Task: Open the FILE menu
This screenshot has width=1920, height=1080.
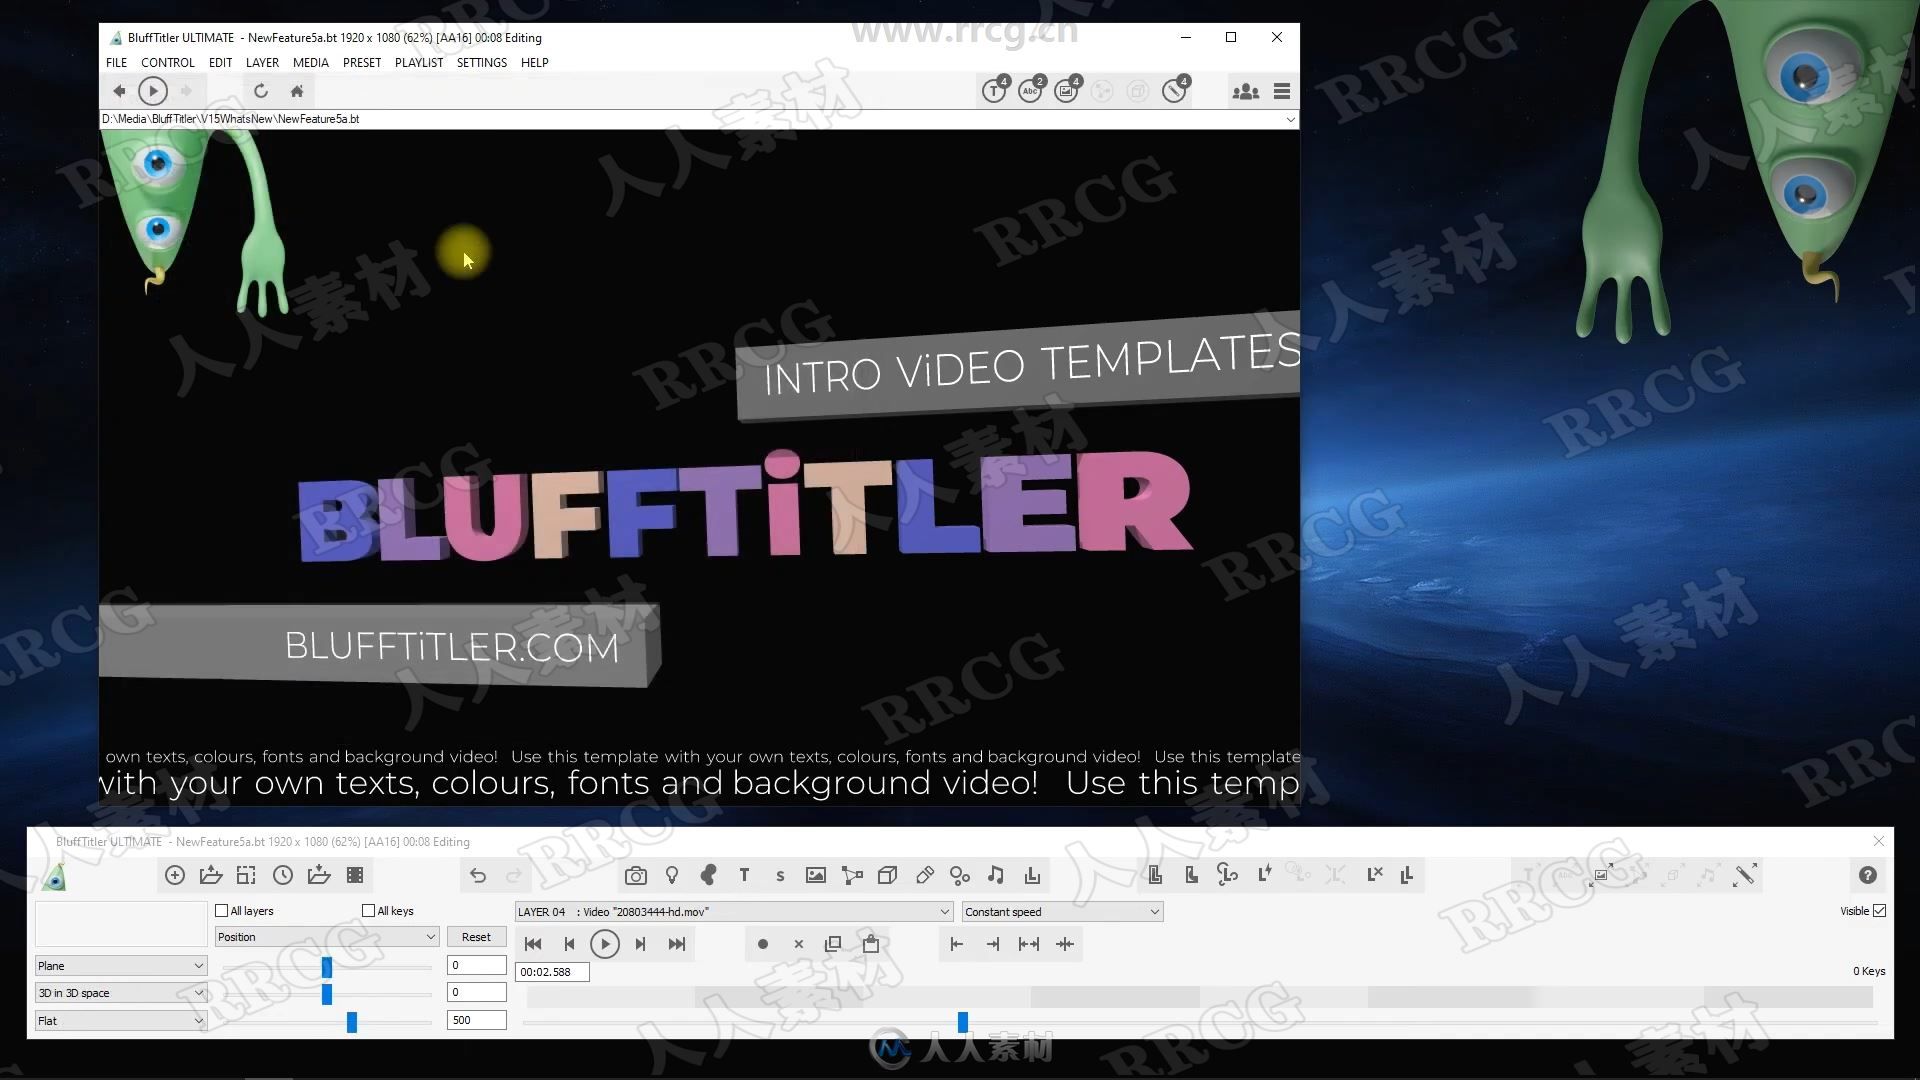Action: pos(117,62)
